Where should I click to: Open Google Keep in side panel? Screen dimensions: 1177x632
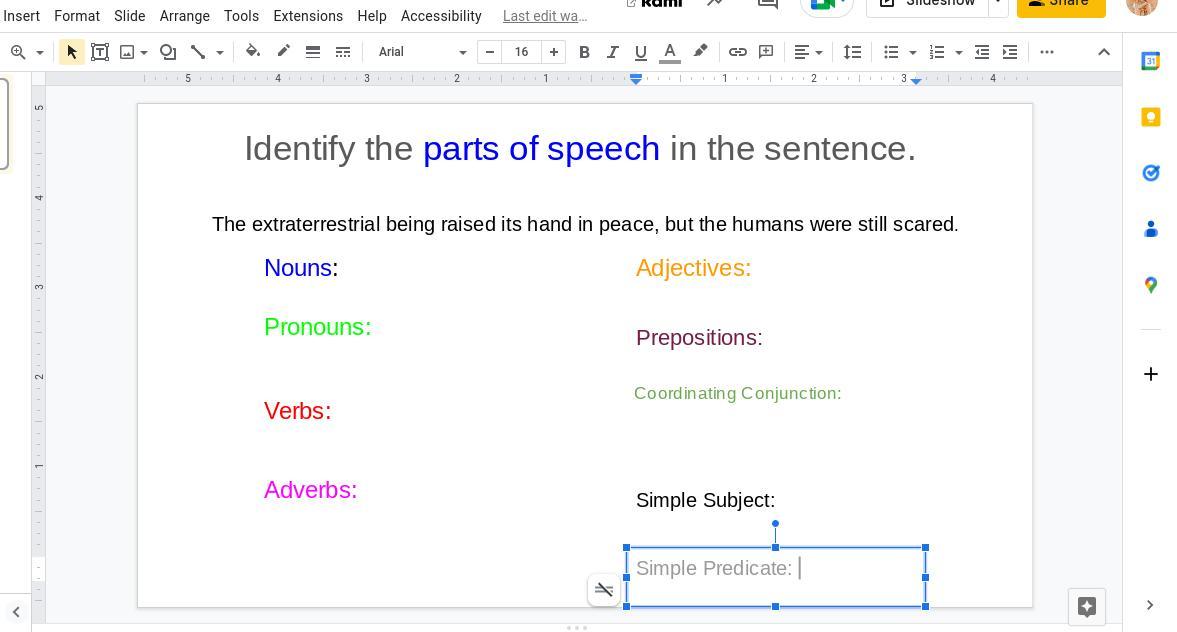[x=1150, y=118]
